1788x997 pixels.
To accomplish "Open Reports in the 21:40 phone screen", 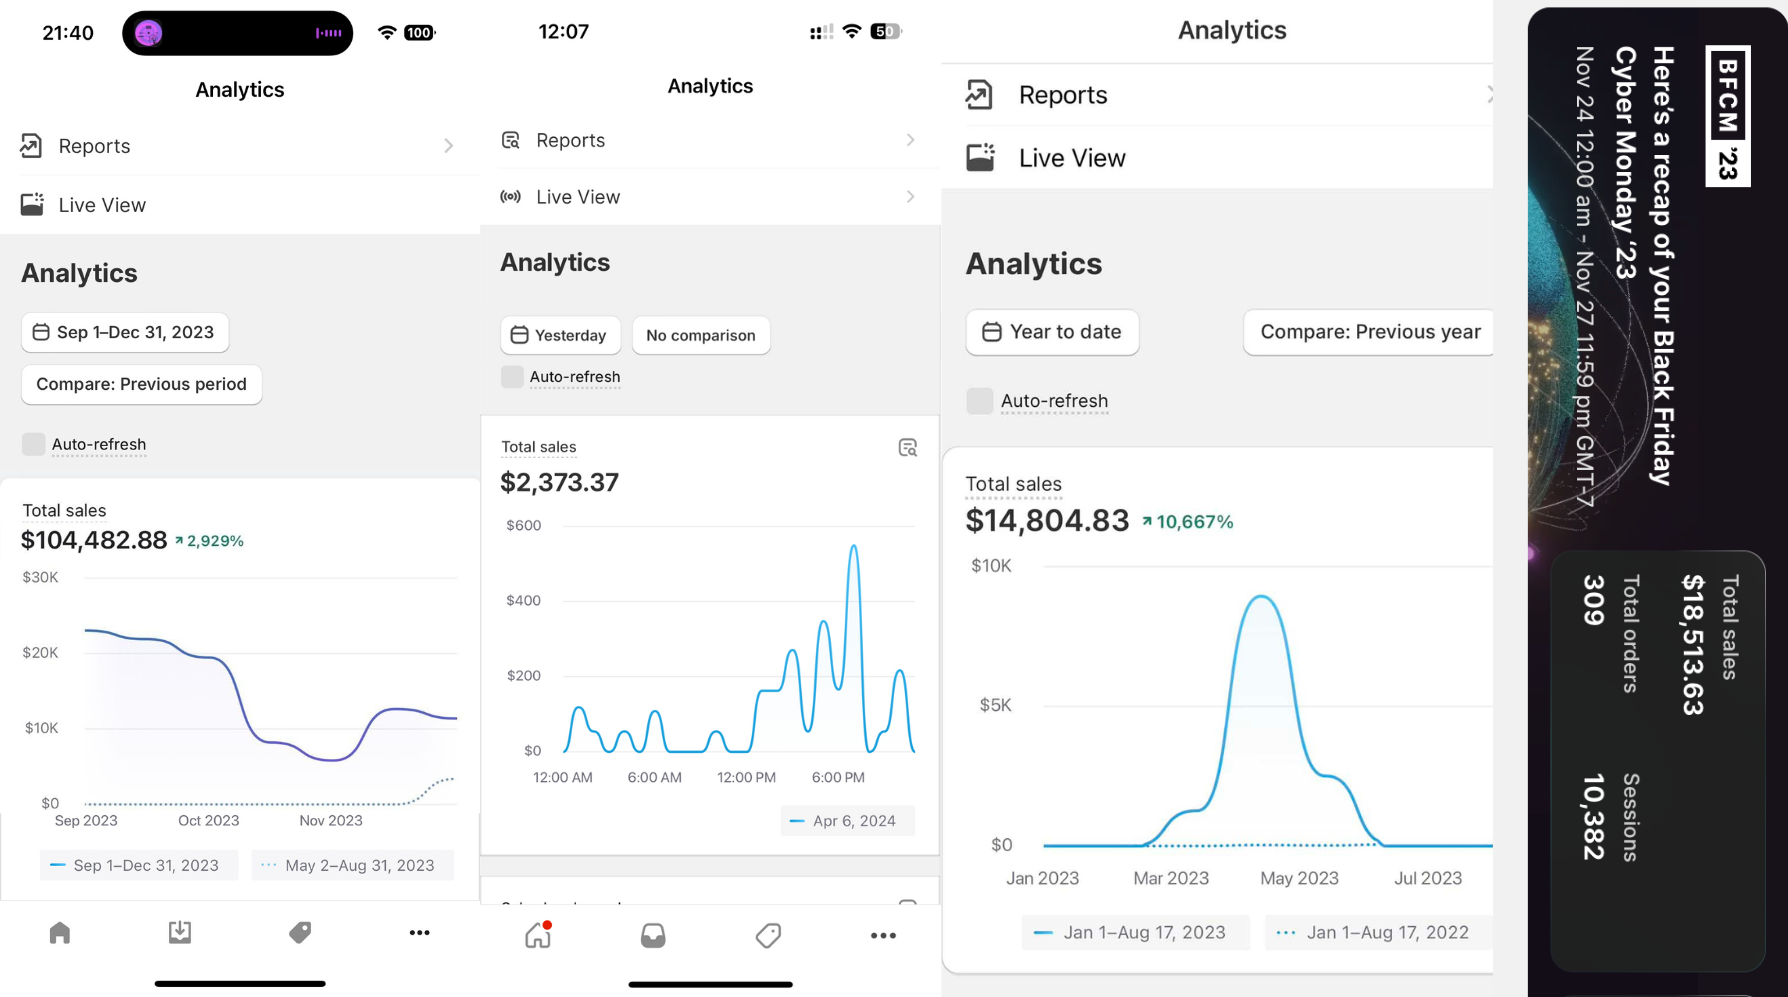I will 240,146.
